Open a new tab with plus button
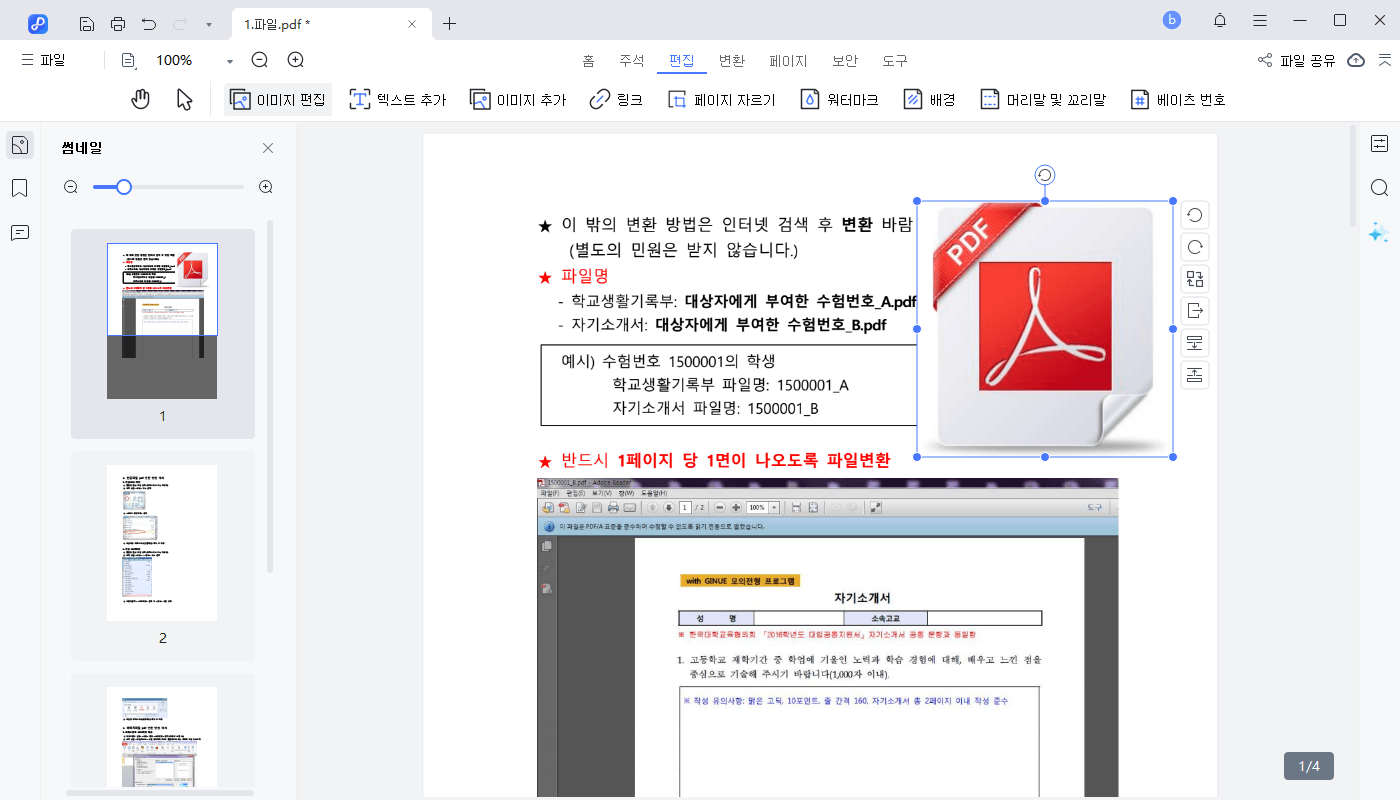Viewport: 1400px width, 800px height. (x=450, y=23)
